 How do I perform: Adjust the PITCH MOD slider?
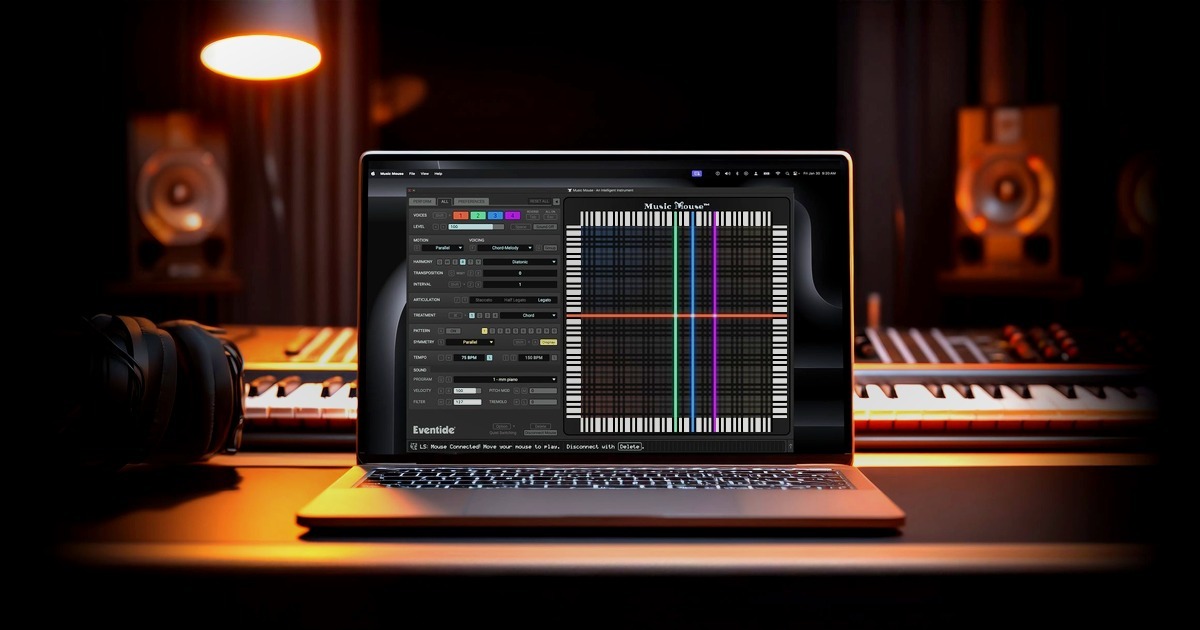click(x=543, y=391)
